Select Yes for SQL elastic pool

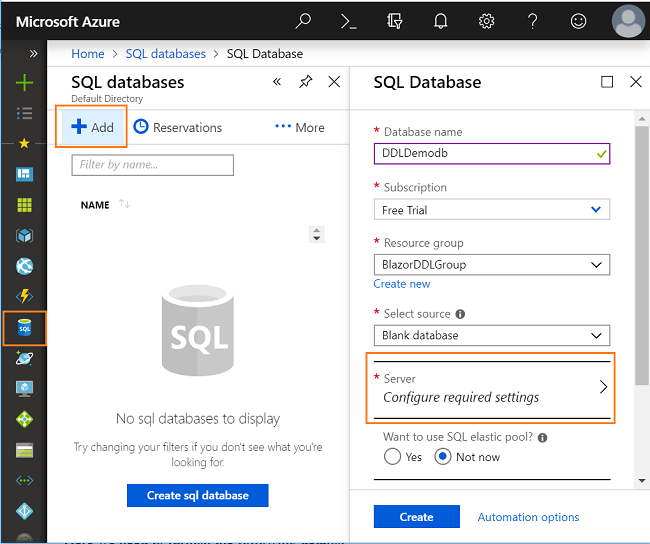392,457
